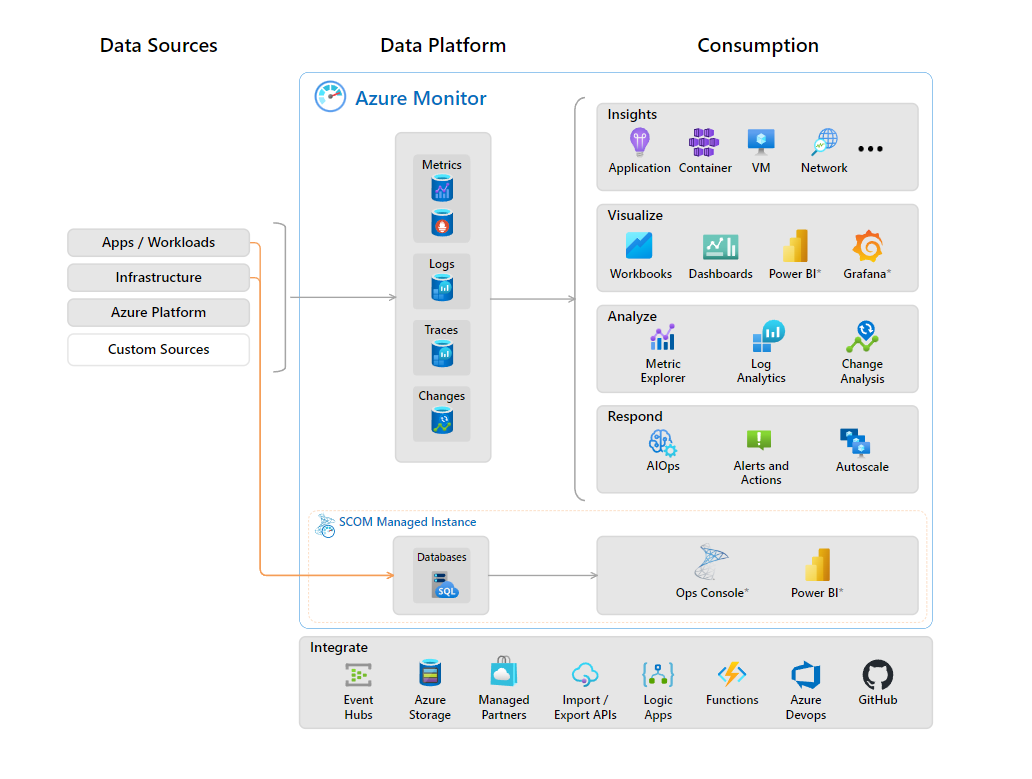Viewport: 1032px width, 779px height.
Task: Select the Changes database icon
Action: (x=442, y=420)
